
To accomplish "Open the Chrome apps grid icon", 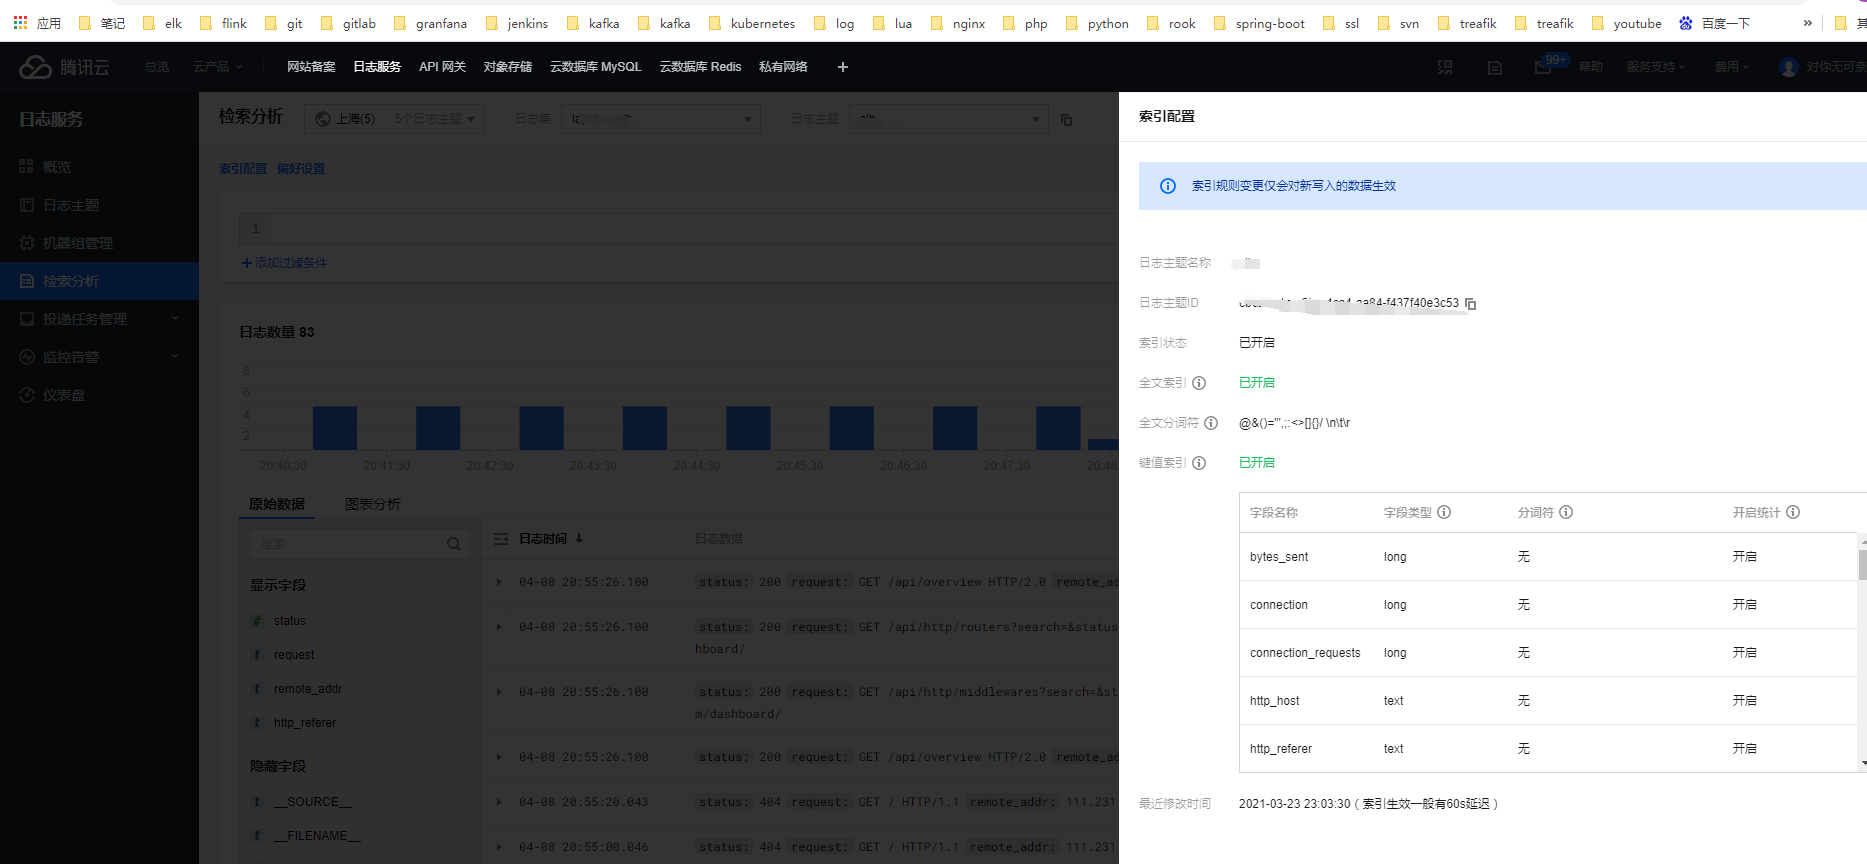I will coord(20,22).
